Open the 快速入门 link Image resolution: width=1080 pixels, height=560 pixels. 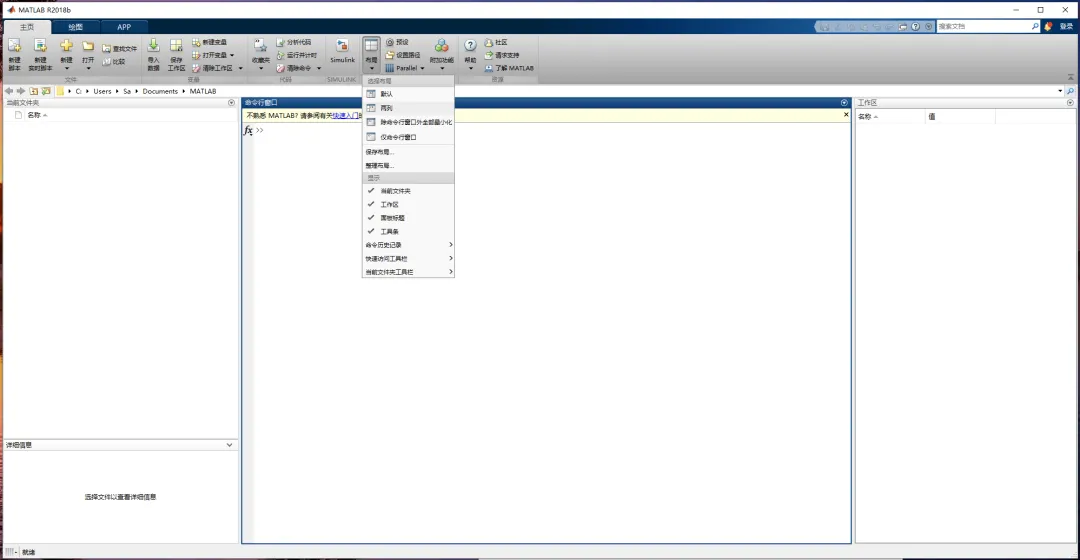pos(346,116)
